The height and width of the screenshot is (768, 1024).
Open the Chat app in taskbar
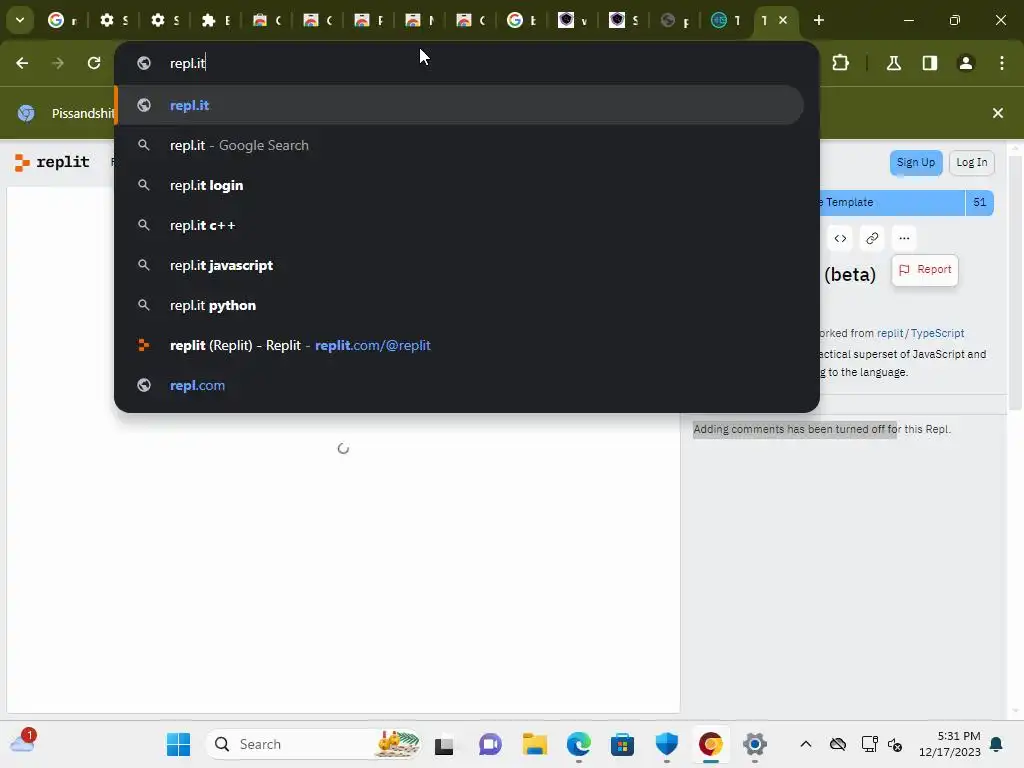[x=490, y=744]
